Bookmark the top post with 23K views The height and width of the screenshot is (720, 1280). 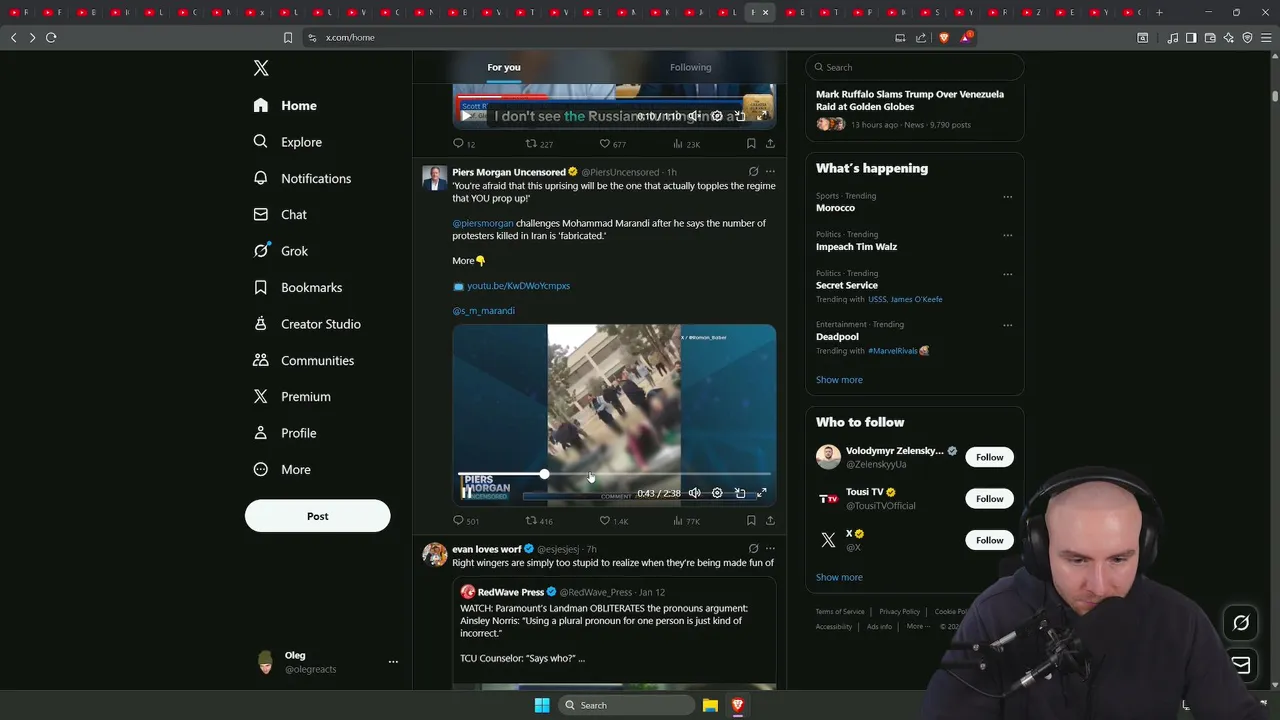click(x=751, y=144)
